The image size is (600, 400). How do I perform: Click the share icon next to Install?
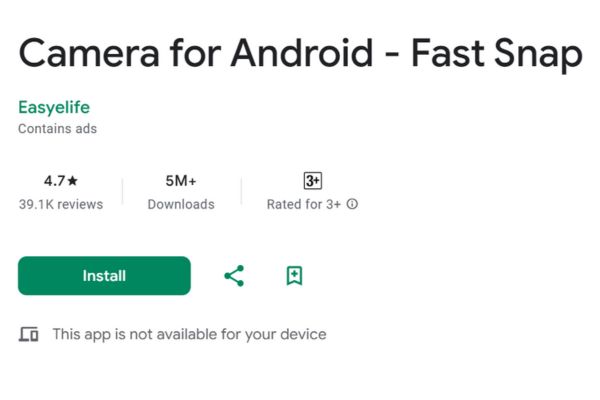coord(234,276)
